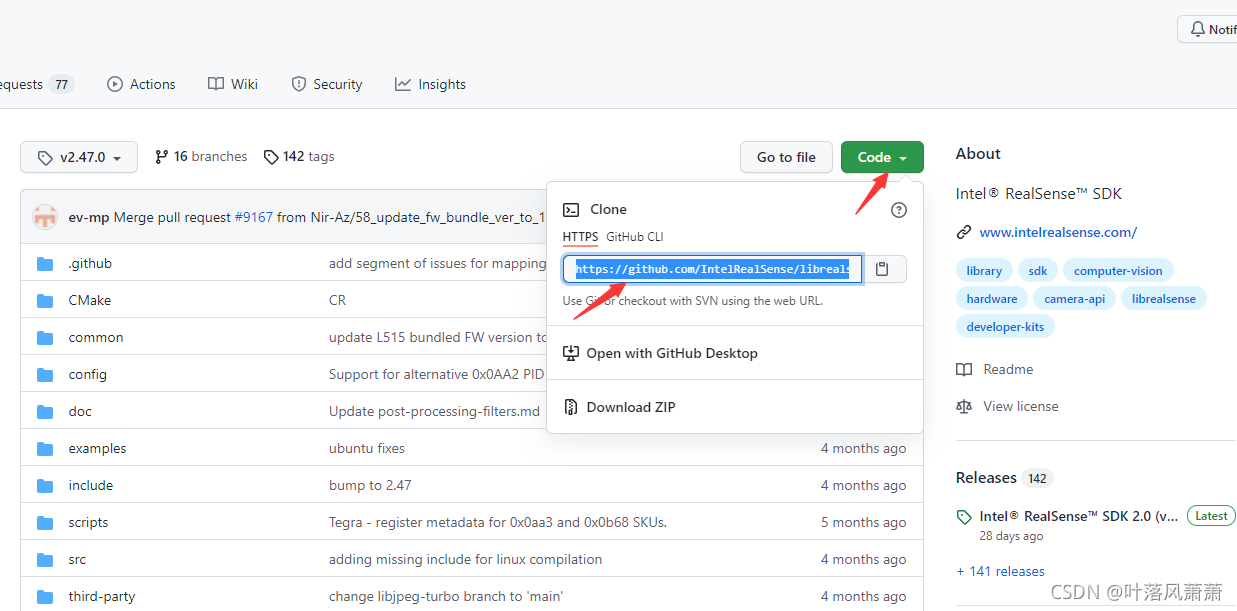The width and height of the screenshot is (1237, 611).
Task: Select the HTTPS clone tab
Action: tap(580, 237)
